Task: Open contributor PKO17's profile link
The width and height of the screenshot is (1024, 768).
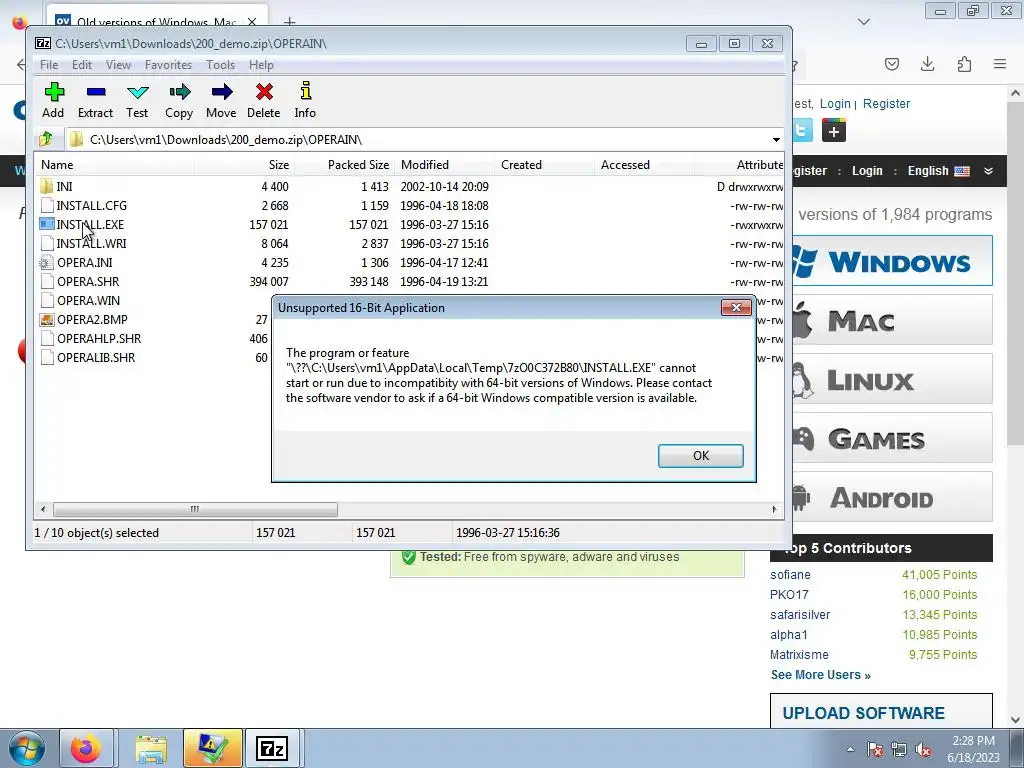Action: 789,595
